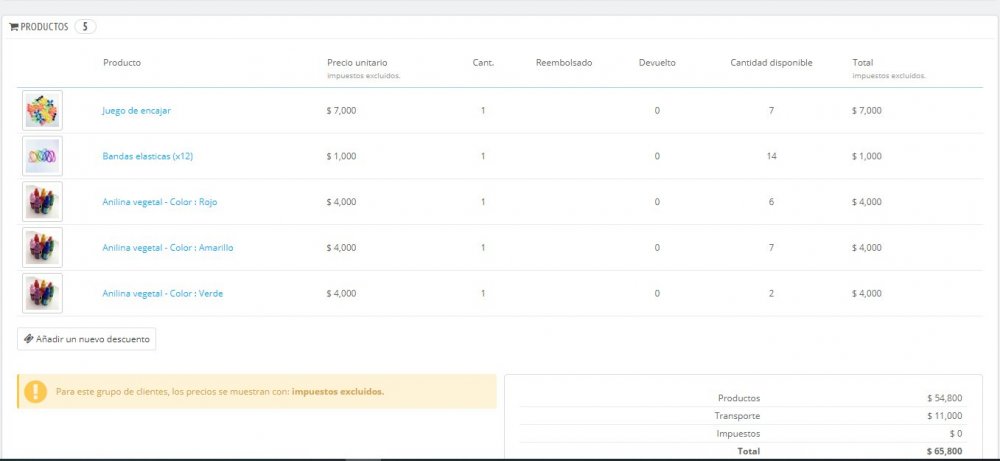Screen dimensions: 1000x461
Task: Open Bandas elasticas product thumbnail
Action: pyautogui.click(x=42, y=156)
